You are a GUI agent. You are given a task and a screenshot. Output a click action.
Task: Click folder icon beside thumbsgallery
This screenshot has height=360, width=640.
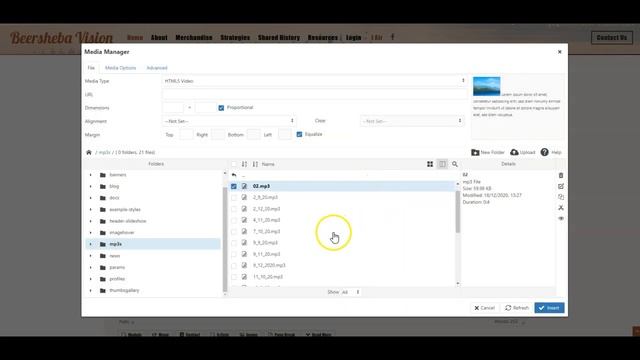103,291
